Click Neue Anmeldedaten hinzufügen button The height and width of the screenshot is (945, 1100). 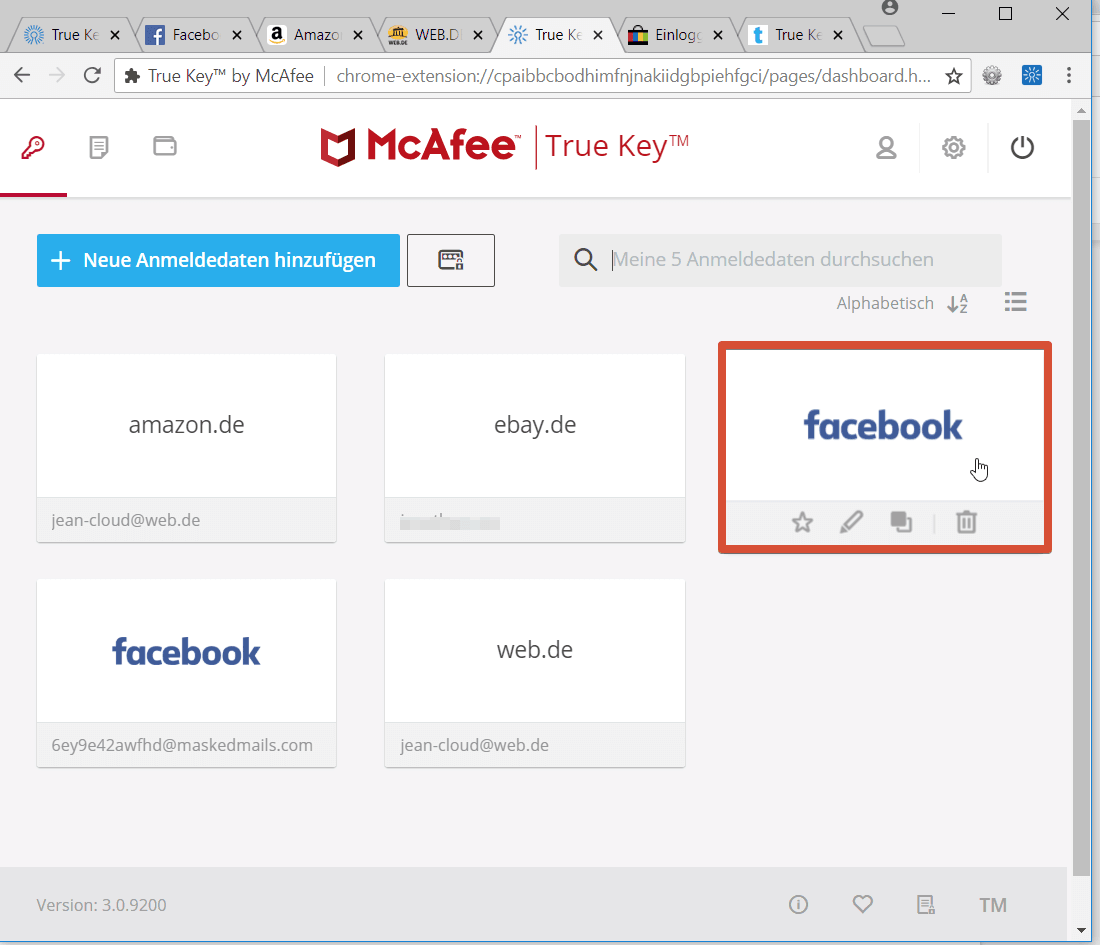(x=218, y=260)
